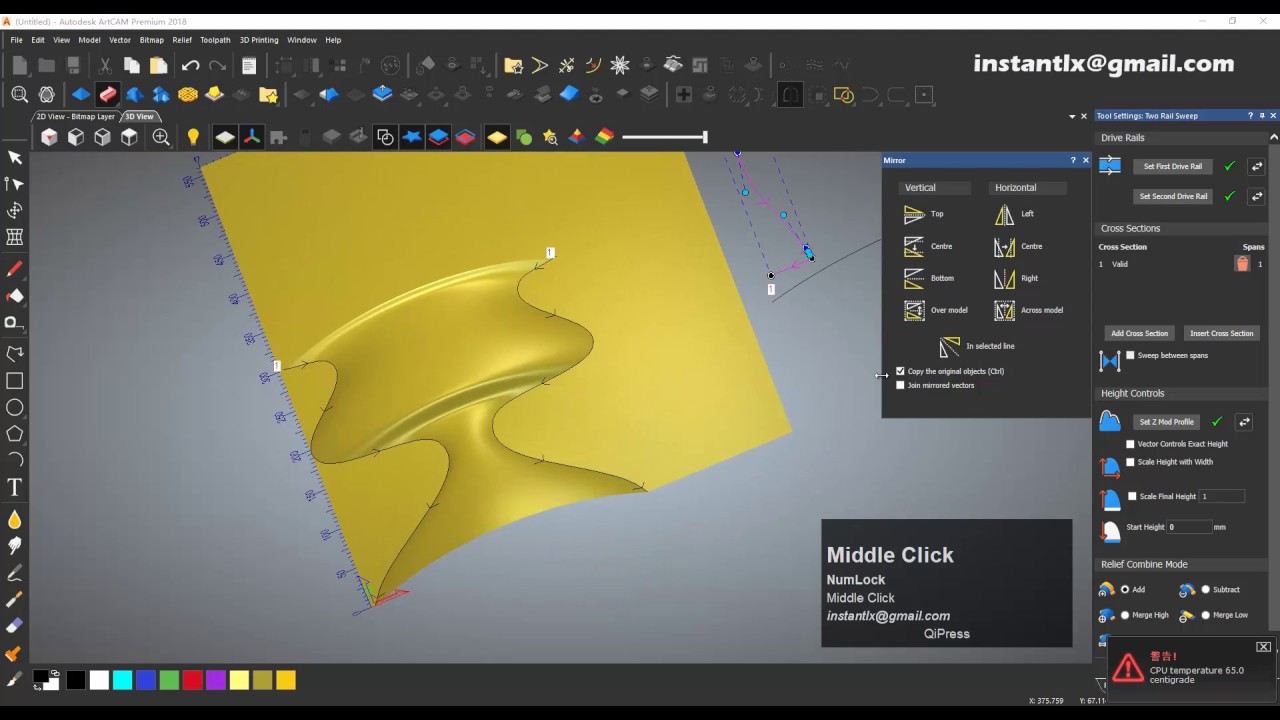The height and width of the screenshot is (720, 1280).
Task: Reverse direction of the first drive rail
Action: pyautogui.click(x=1257, y=167)
